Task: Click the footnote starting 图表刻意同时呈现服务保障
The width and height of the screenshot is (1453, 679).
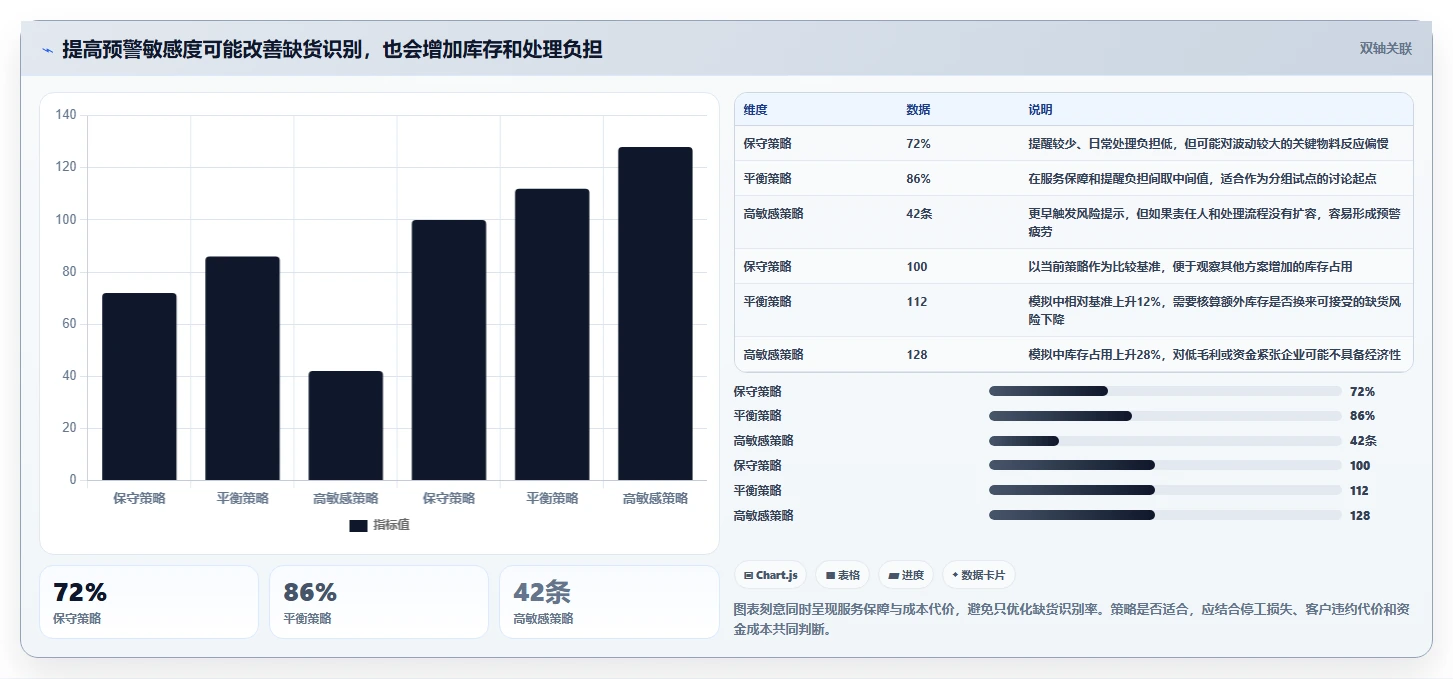Action: (1072, 619)
